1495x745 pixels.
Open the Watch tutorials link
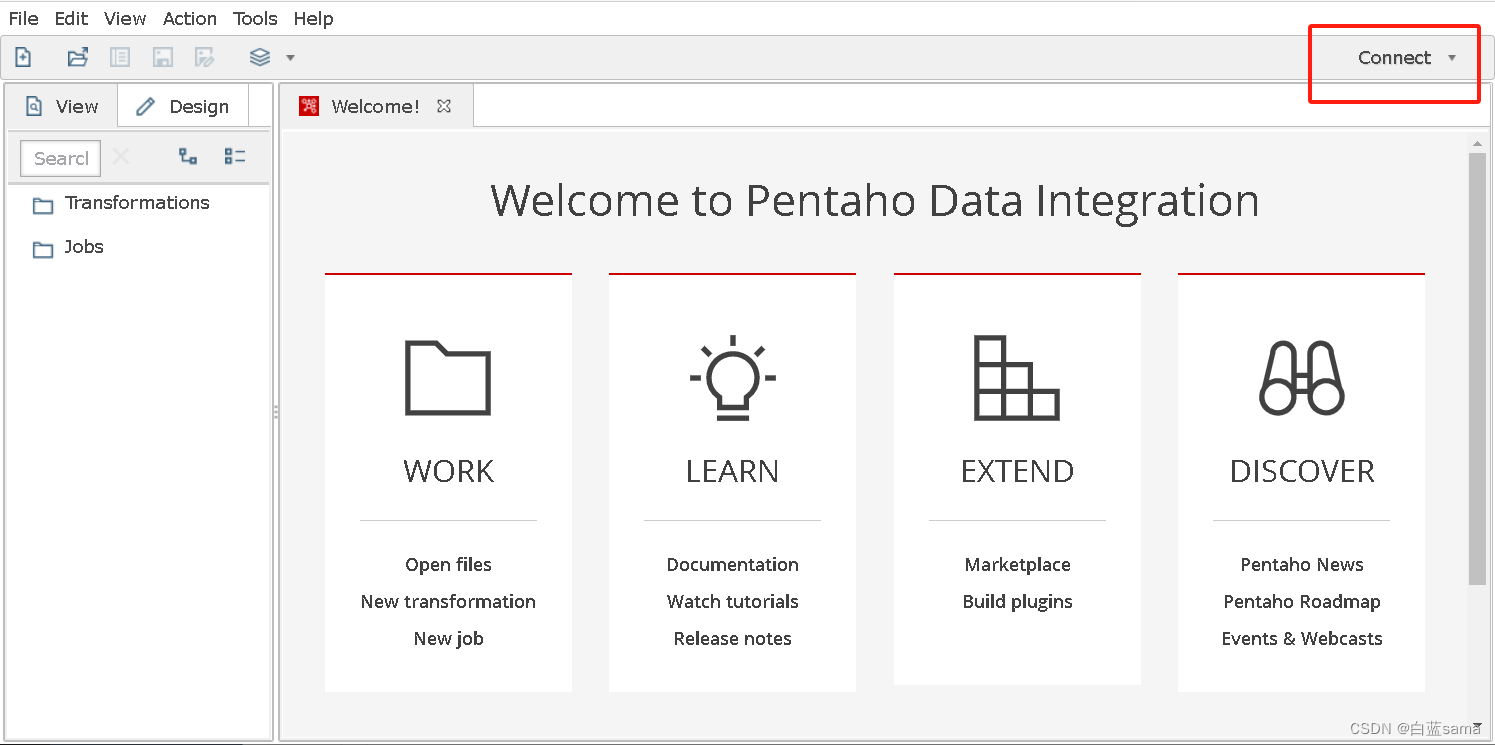click(x=733, y=602)
